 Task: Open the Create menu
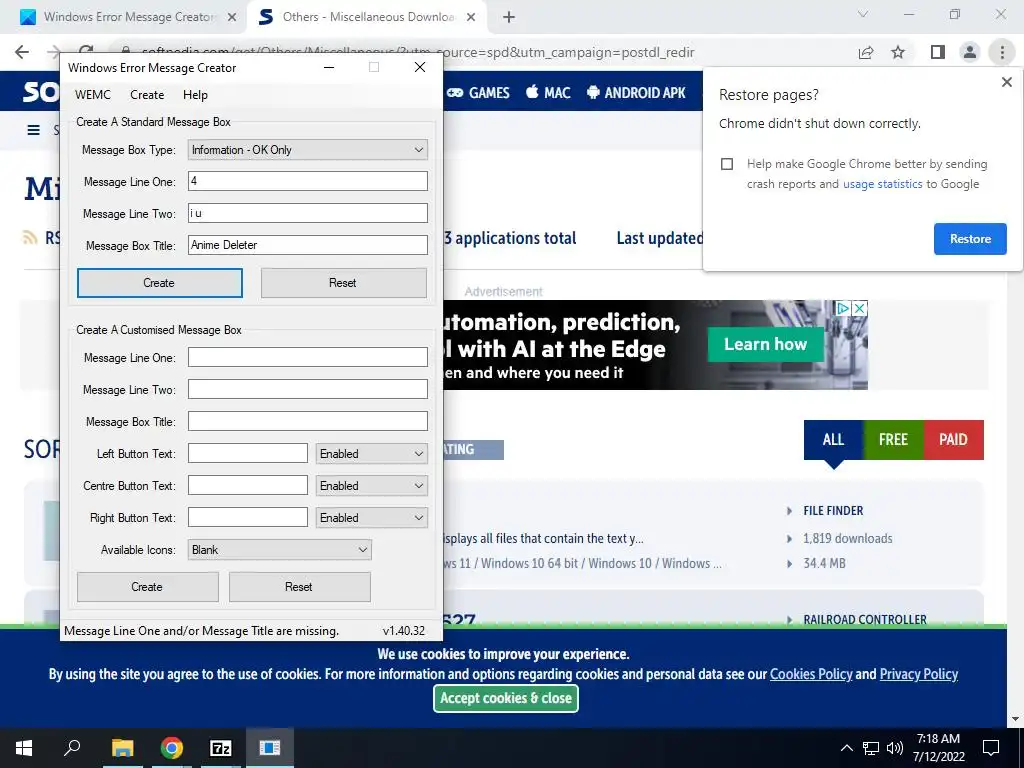point(147,95)
